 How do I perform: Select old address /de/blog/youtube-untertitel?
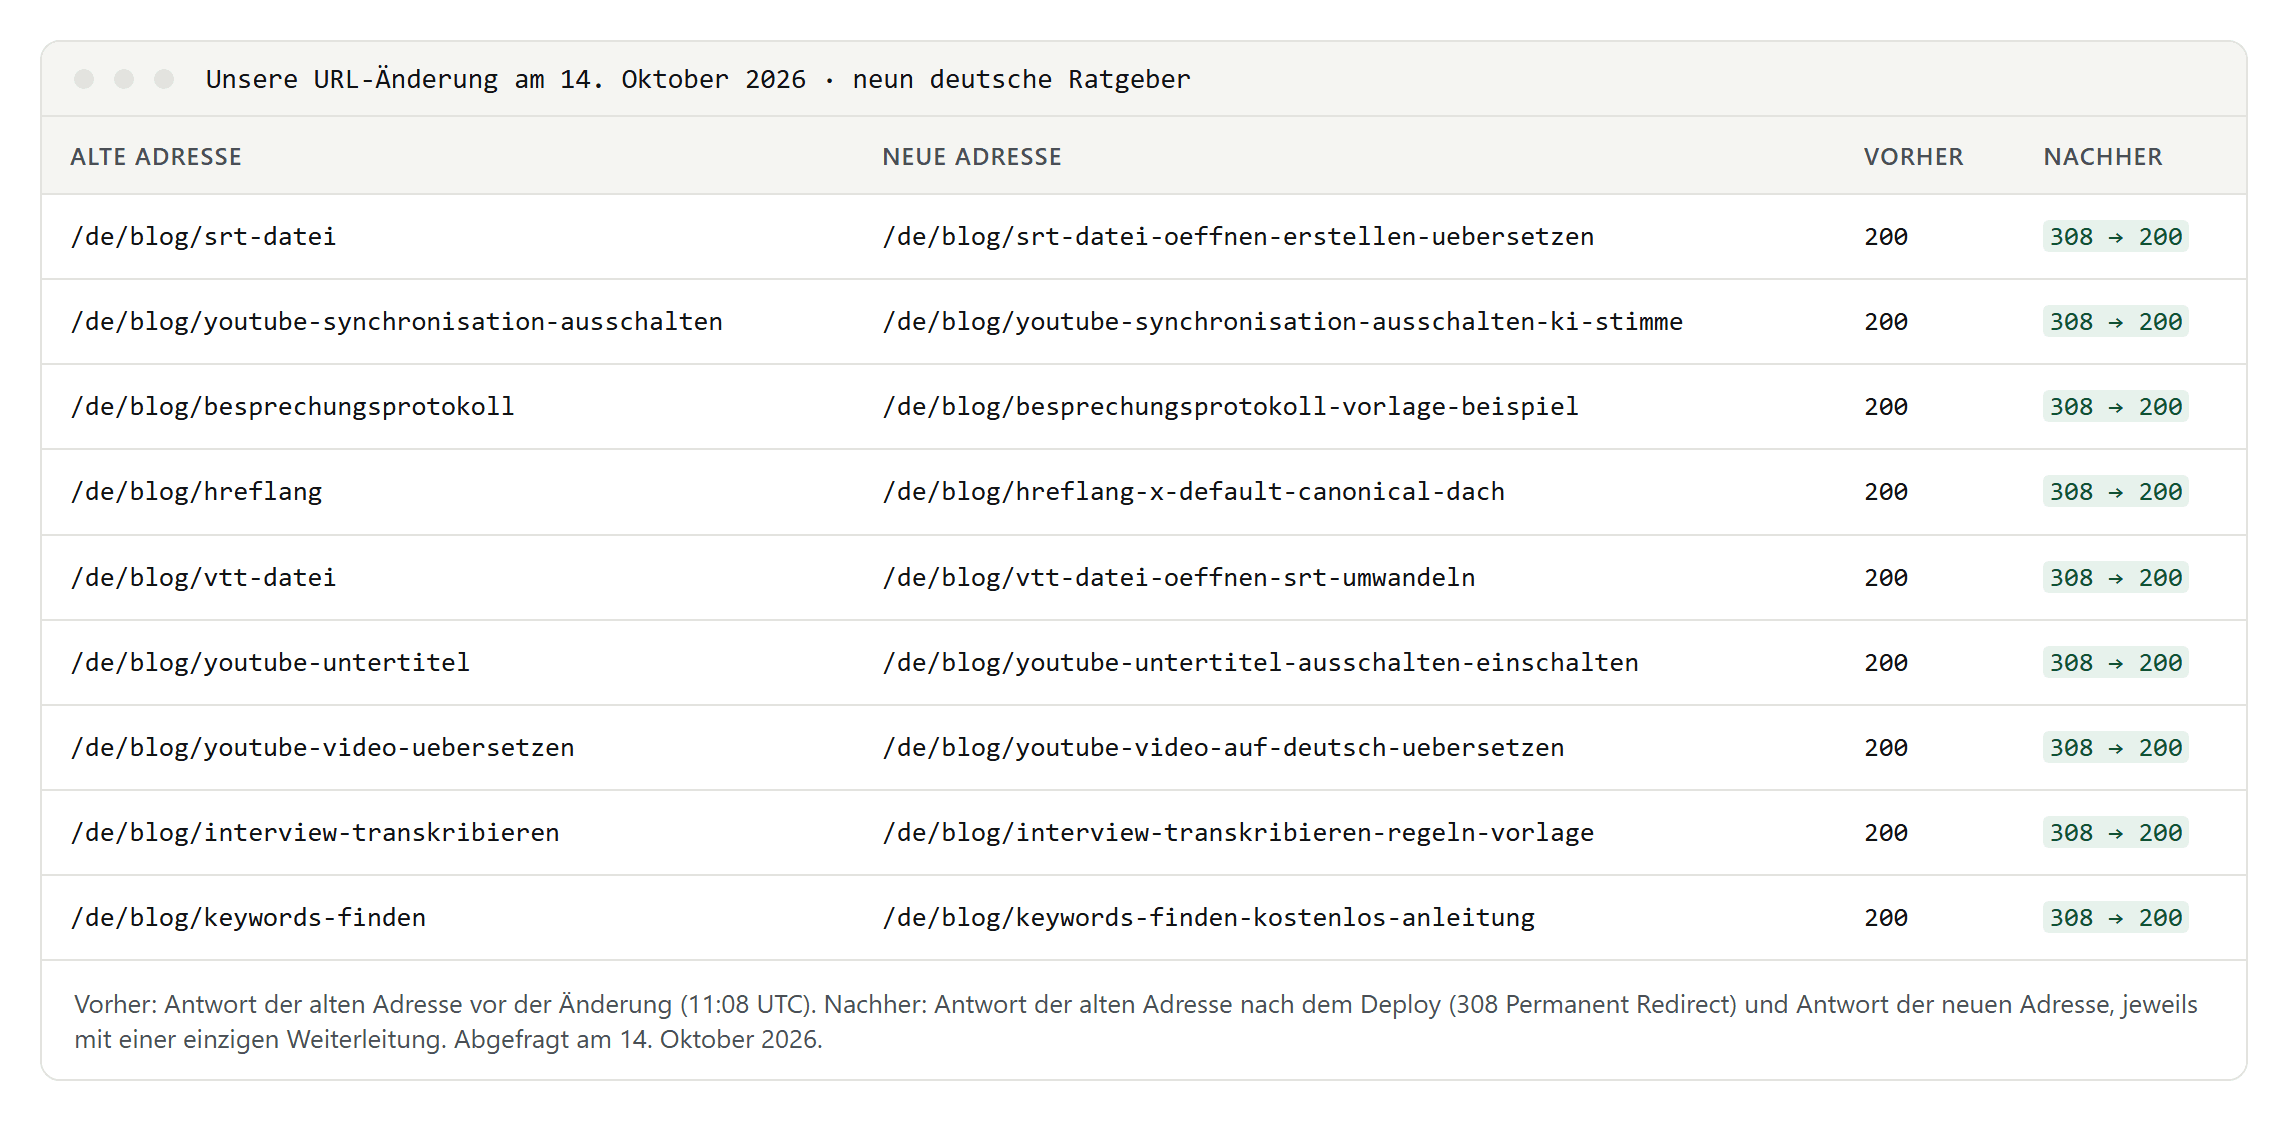tap(271, 663)
